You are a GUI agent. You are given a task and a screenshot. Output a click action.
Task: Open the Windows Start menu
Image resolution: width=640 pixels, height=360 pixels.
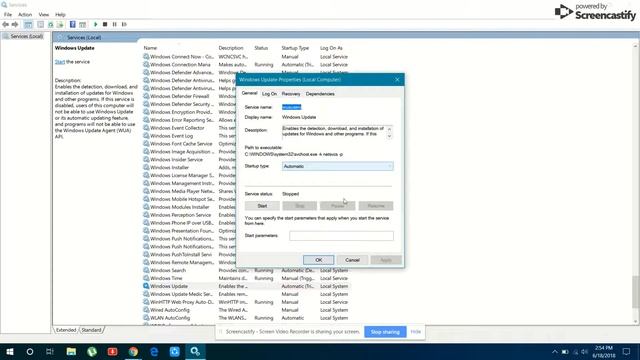coord(10,351)
